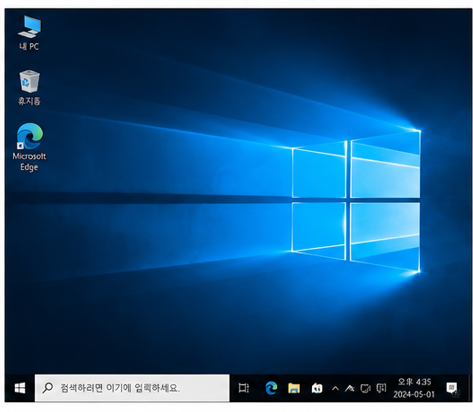The height and width of the screenshot is (412, 473).
Task: Launch Edge from the taskbar
Action: 271,388
